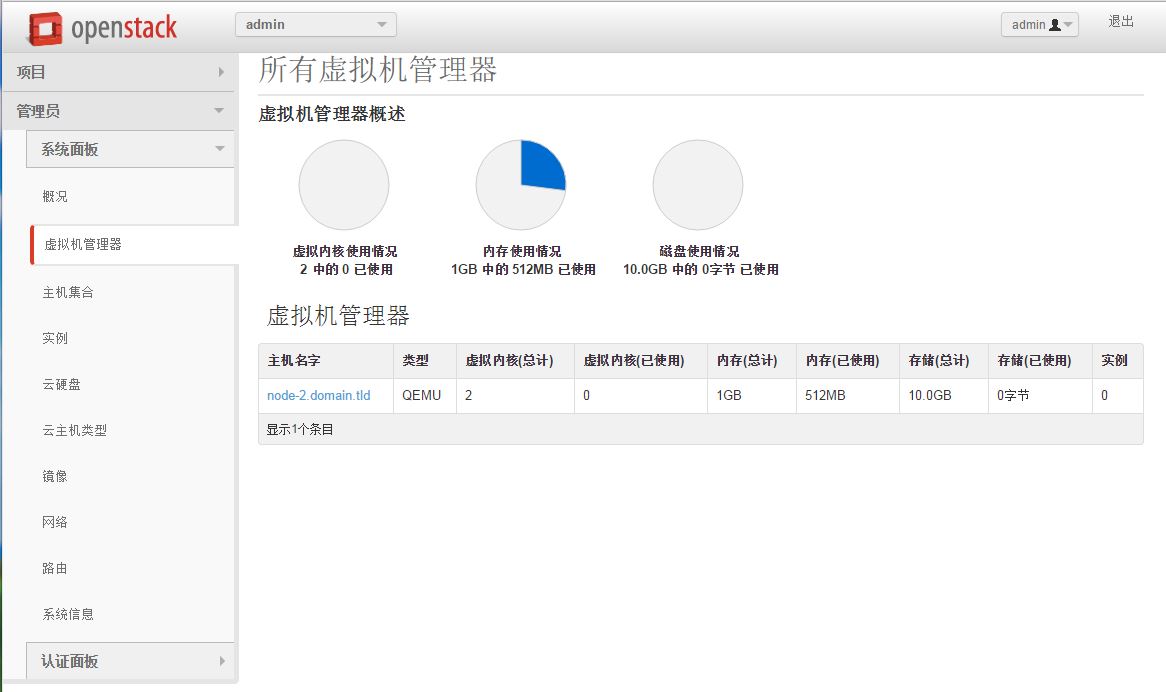Click the admin user profile icon

[x=1054, y=25]
